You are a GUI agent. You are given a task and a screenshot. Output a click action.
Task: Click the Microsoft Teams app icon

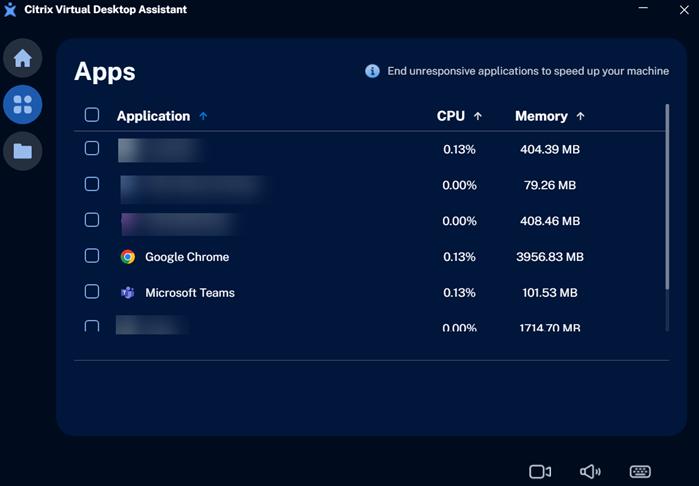tap(128, 292)
